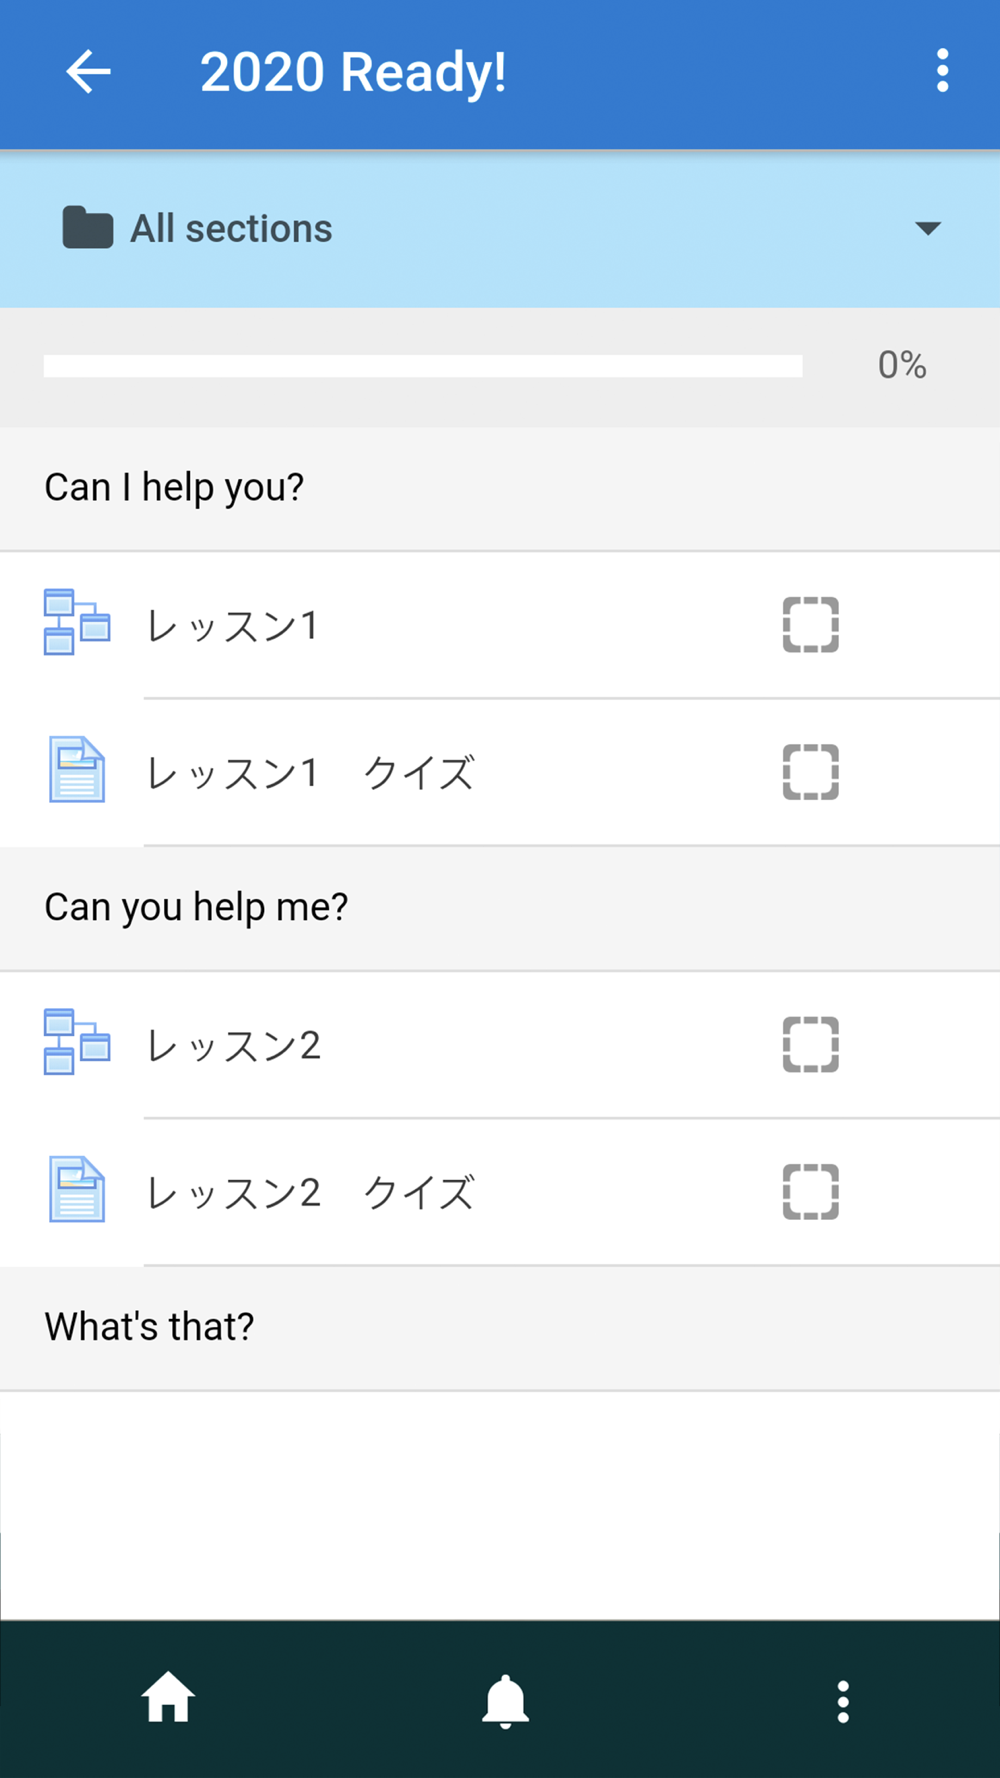Open bottom bar more options menu
This screenshot has width=1000, height=1778.
click(x=842, y=1700)
